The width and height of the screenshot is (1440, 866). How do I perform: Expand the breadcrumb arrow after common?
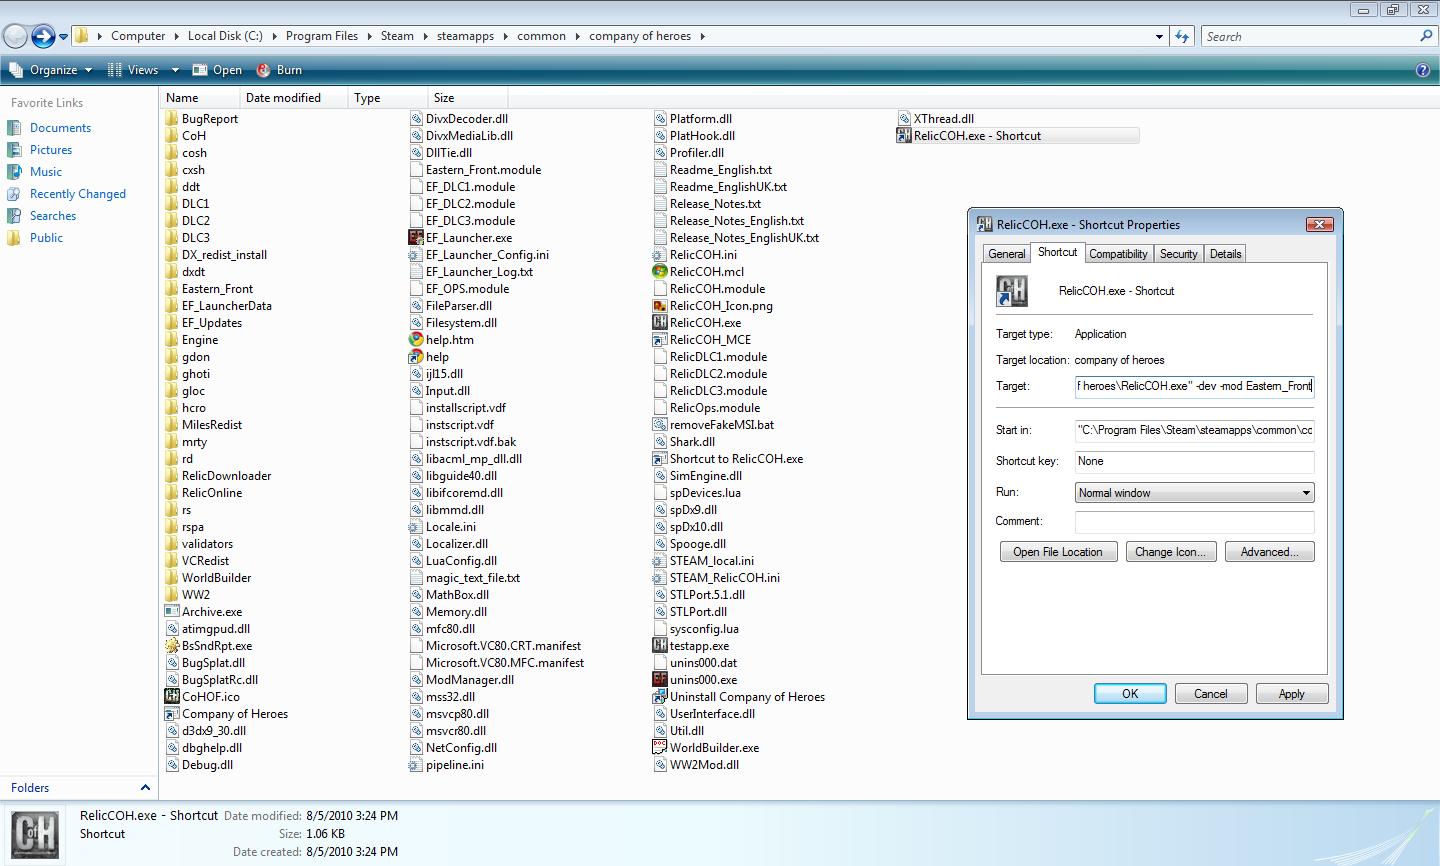click(577, 37)
